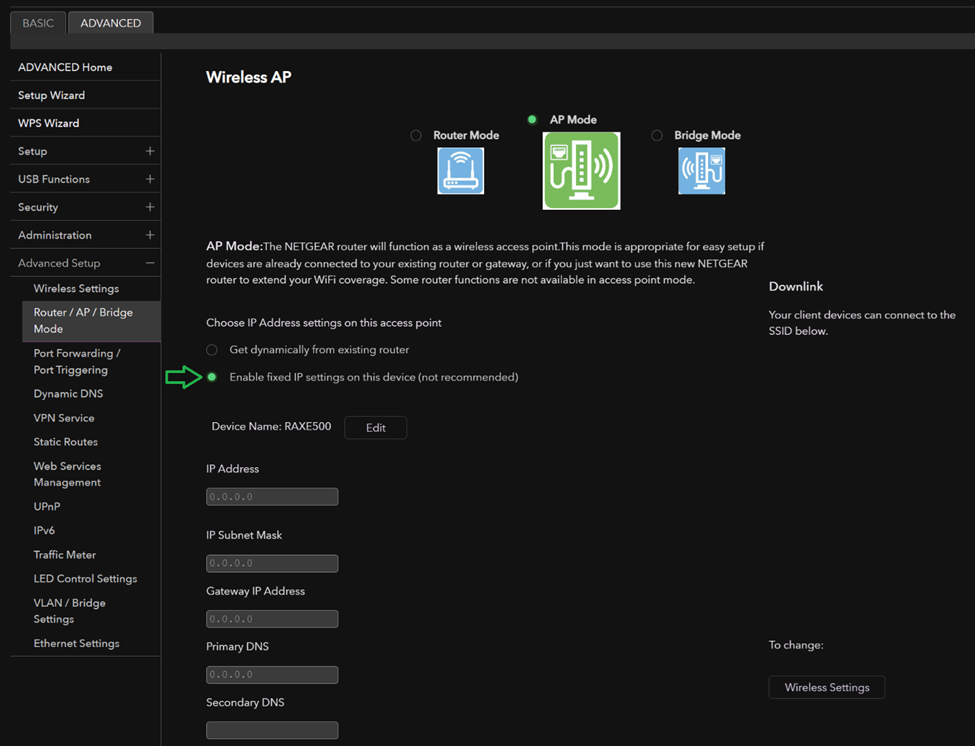Switch to the BASIC tab

38,23
